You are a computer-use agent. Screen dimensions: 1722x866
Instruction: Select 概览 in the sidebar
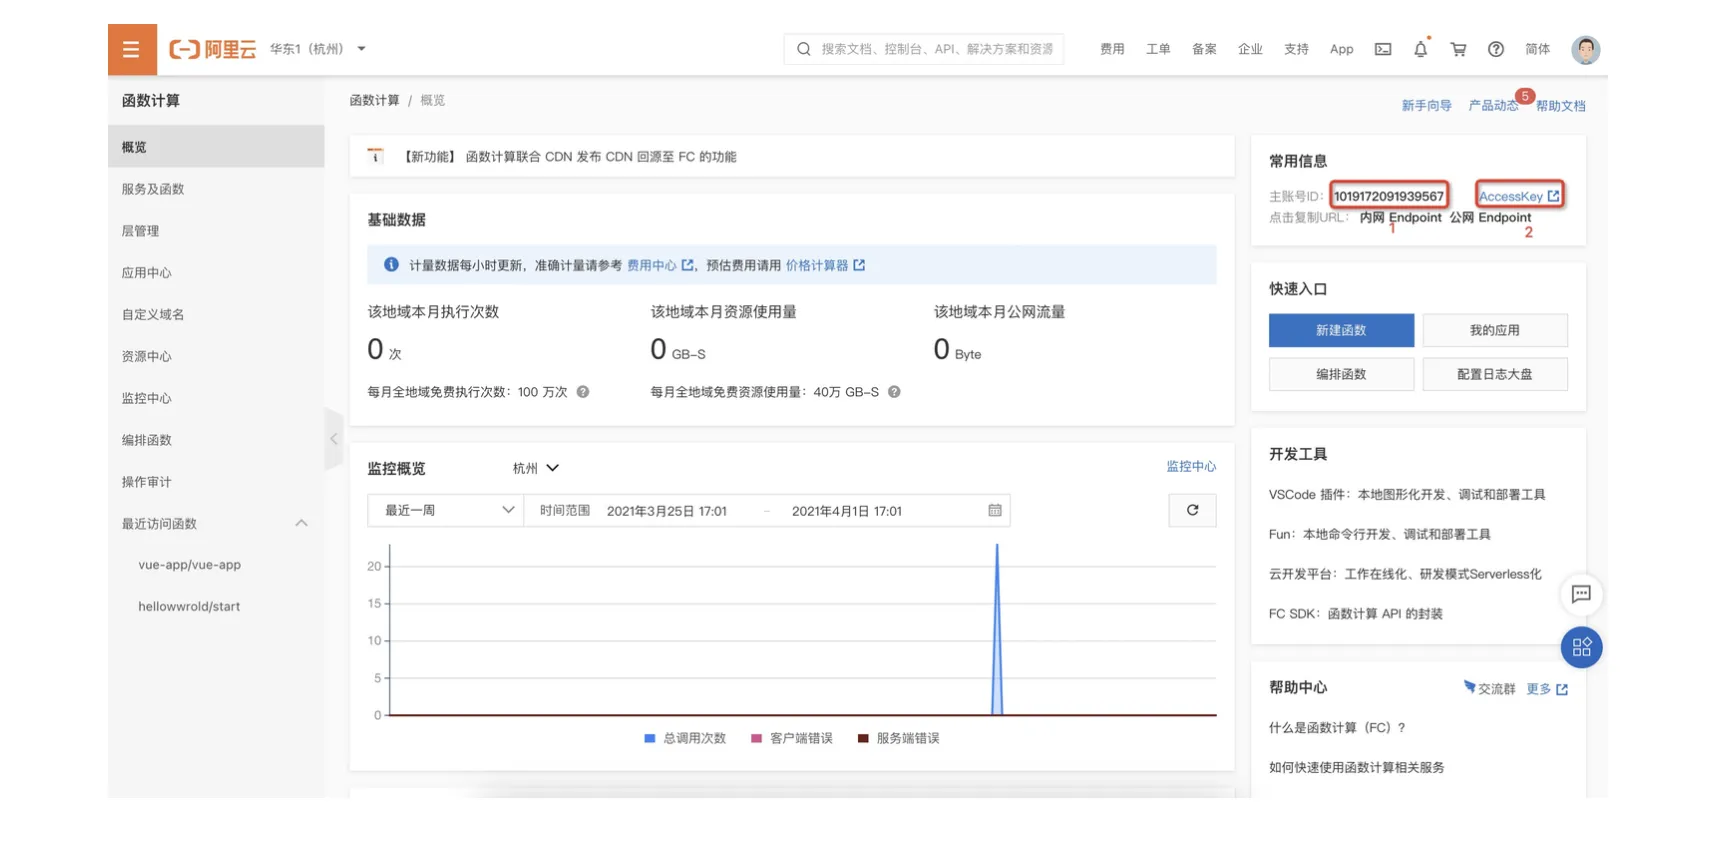coord(216,147)
